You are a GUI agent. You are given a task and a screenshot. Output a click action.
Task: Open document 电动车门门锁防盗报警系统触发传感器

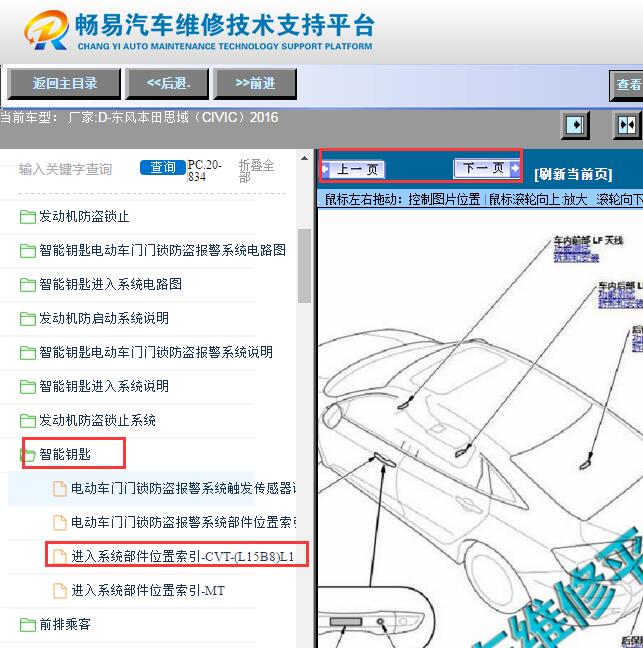183,488
